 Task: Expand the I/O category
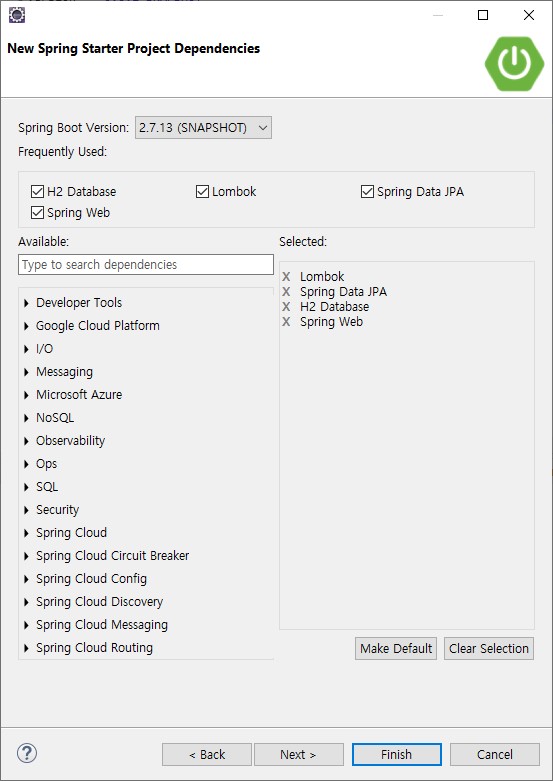(26, 349)
